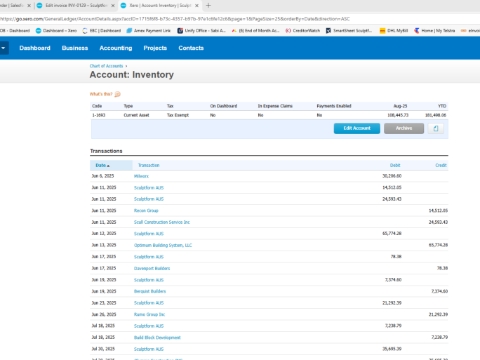Open the Amex Payment Link bookmark

click(149, 30)
